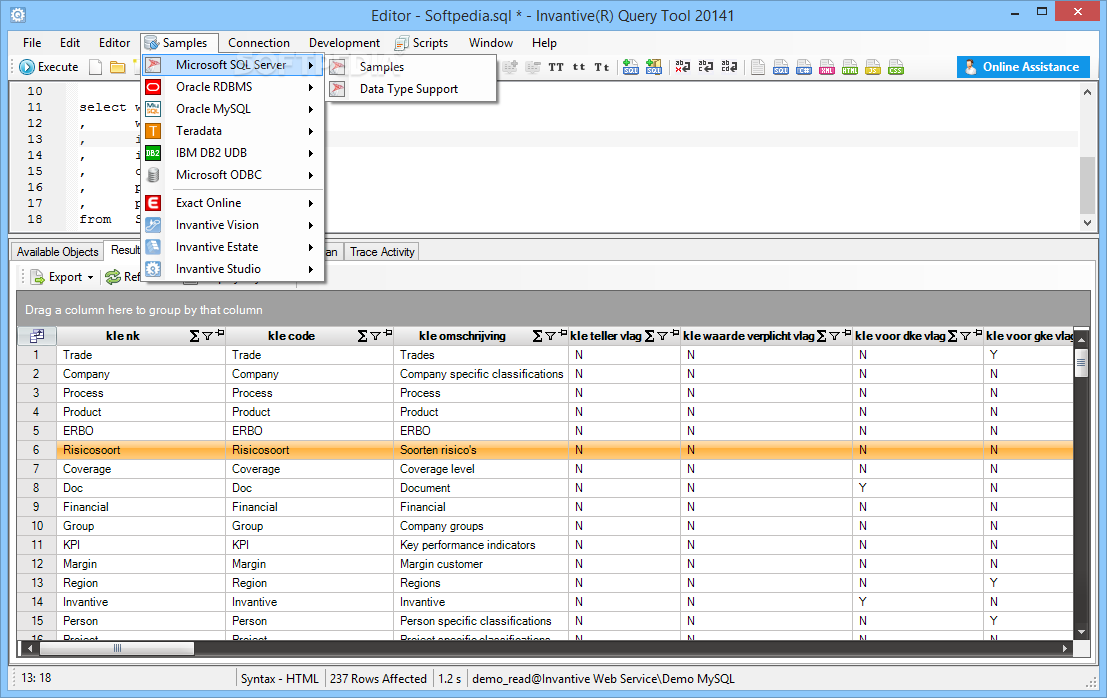This screenshot has height=698, width=1107.
Task: Open the filter on kle teller vlag column
Action: pyautogui.click(x=663, y=337)
